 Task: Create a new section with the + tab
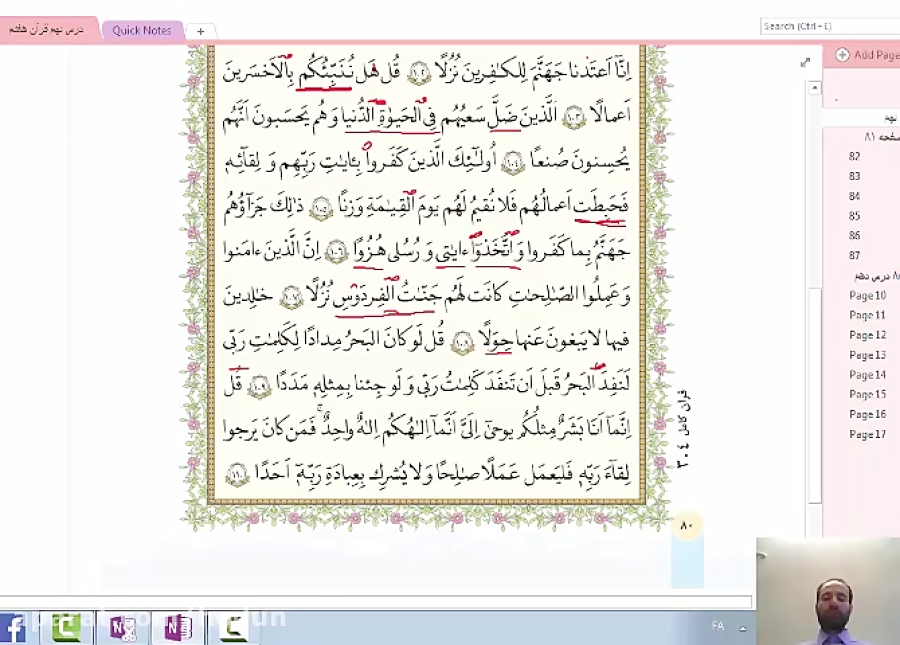tap(200, 31)
